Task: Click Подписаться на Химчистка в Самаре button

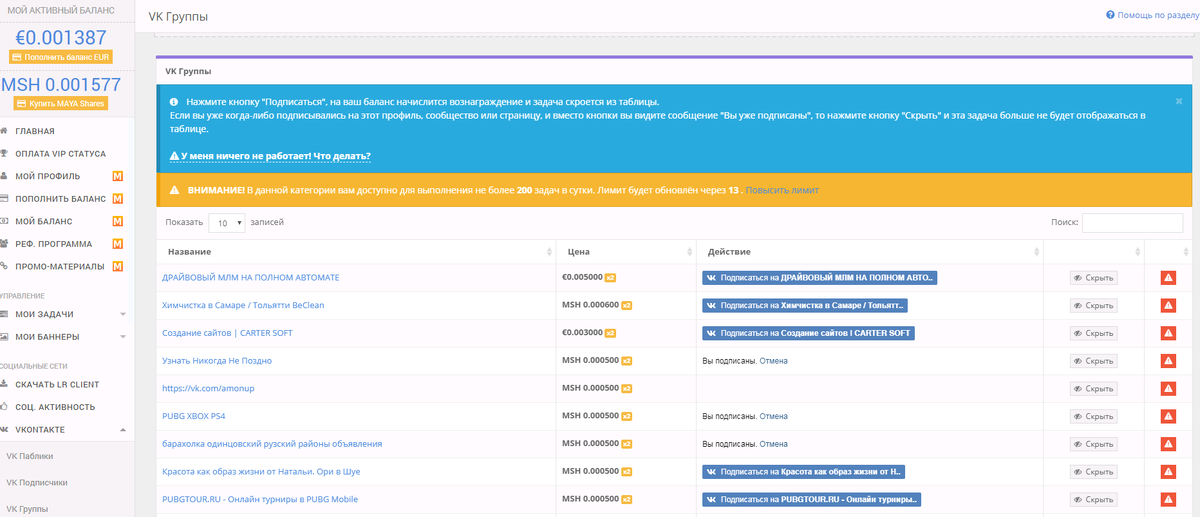Action: coord(806,305)
